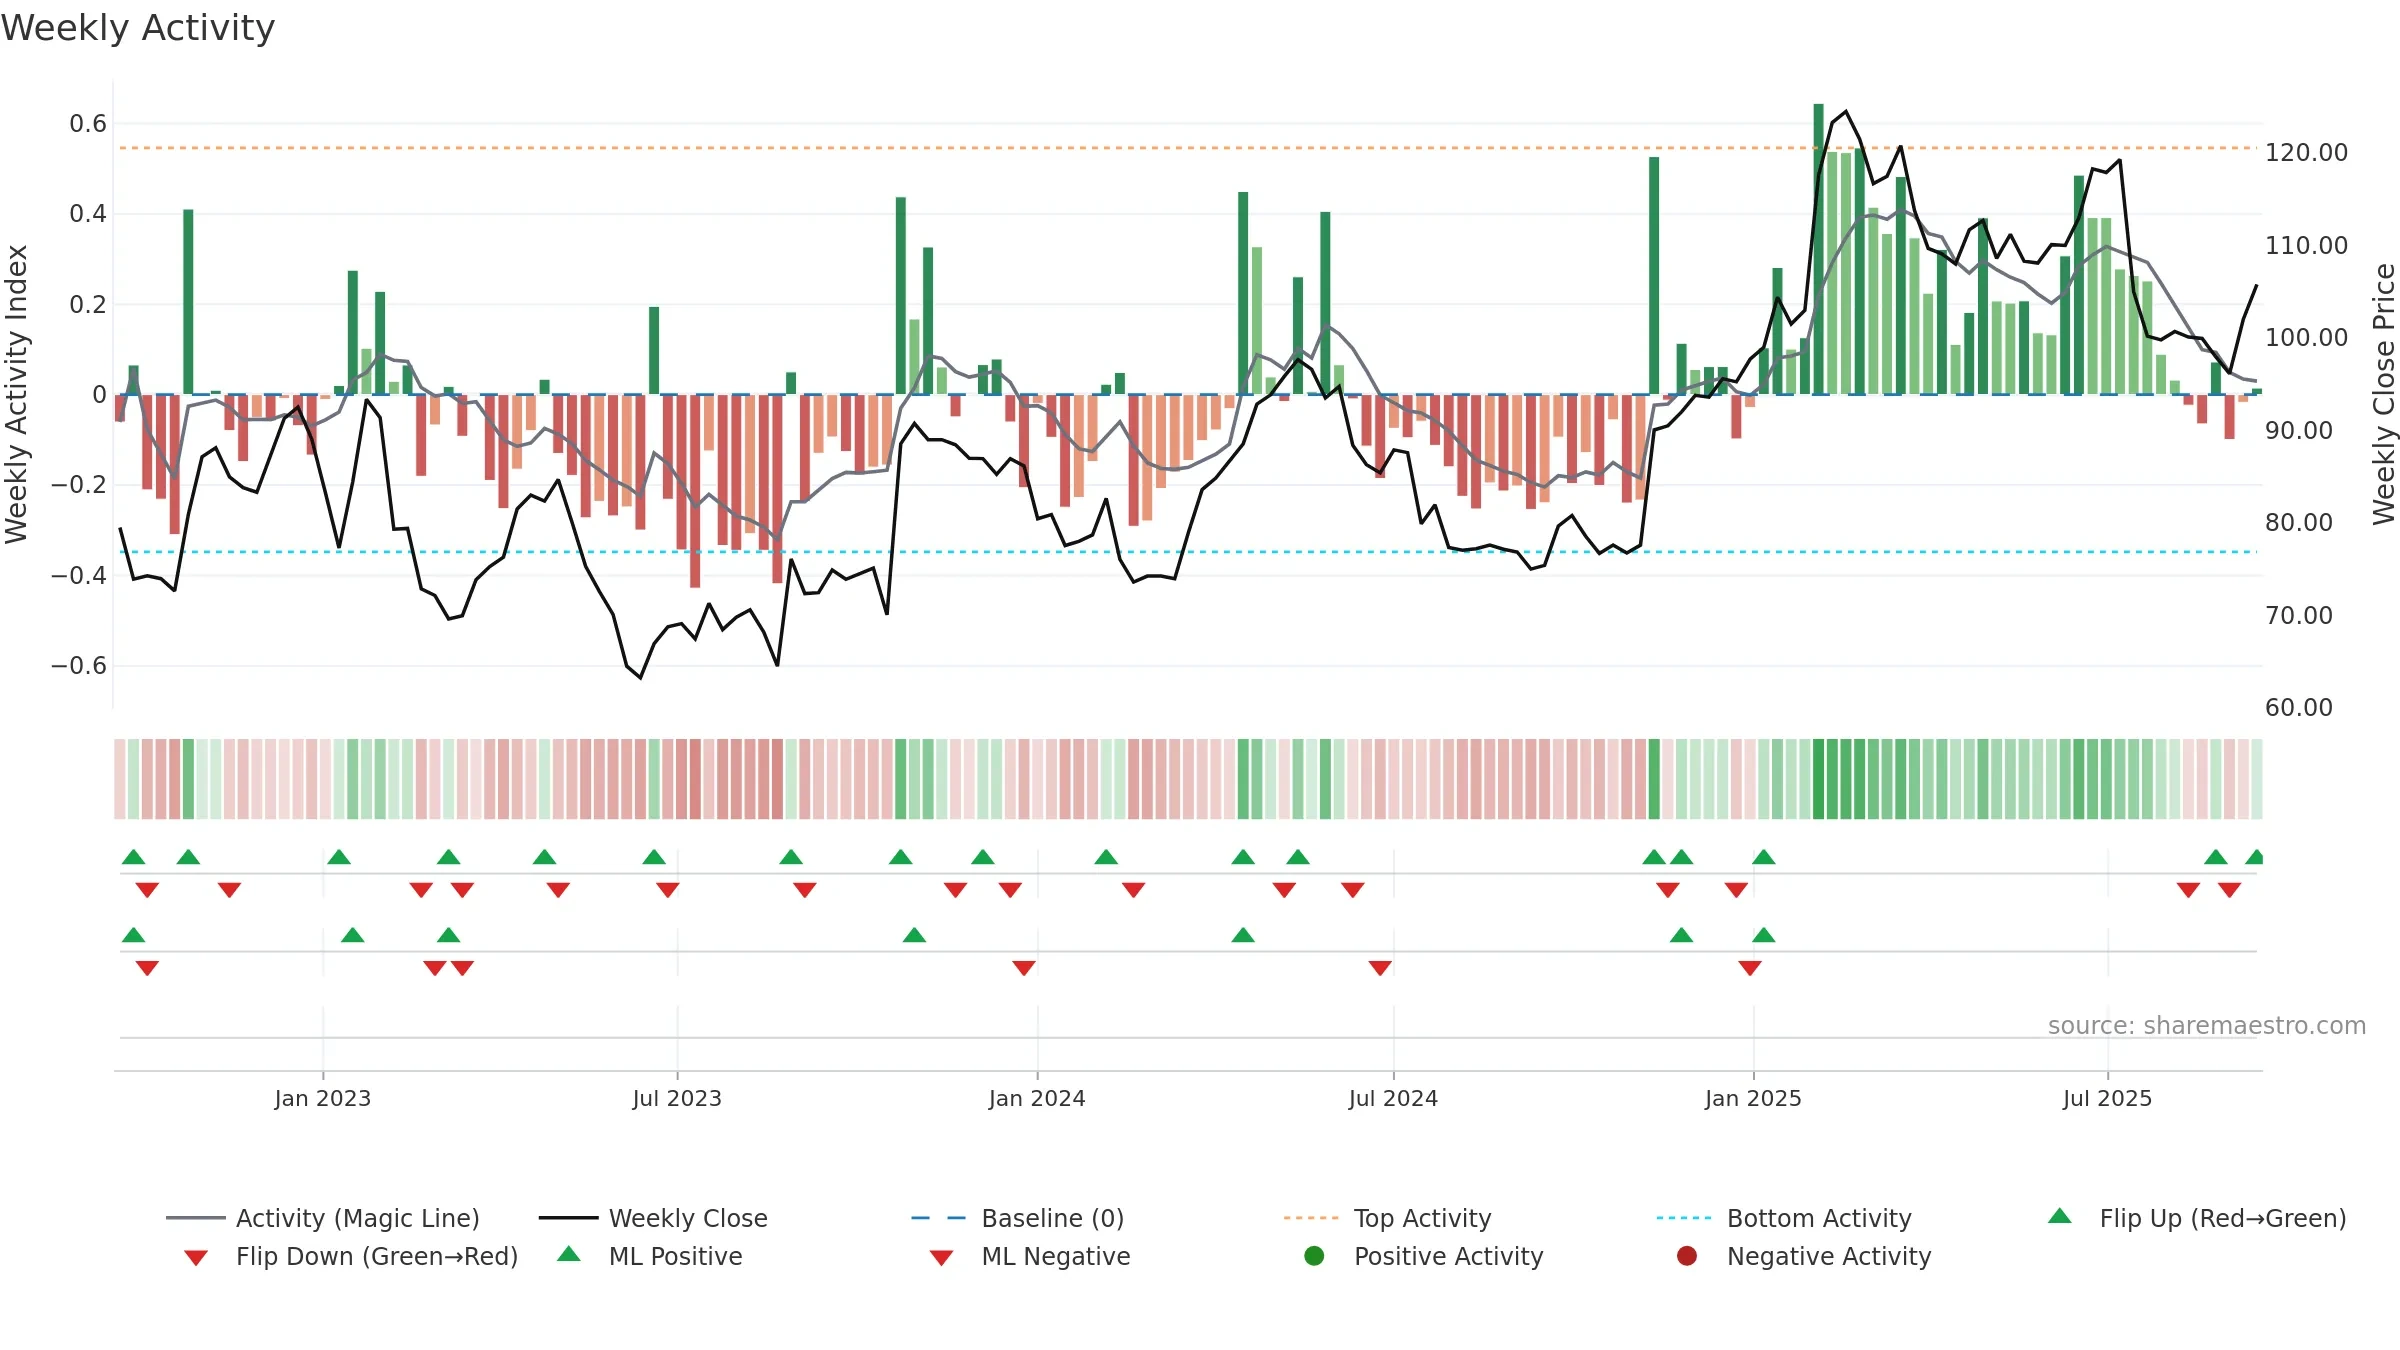Viewport: 2400px width, 1350px height.
Task: Click the gray Activity (Magic Line) legend line sample
Action: pos(196,1218)
